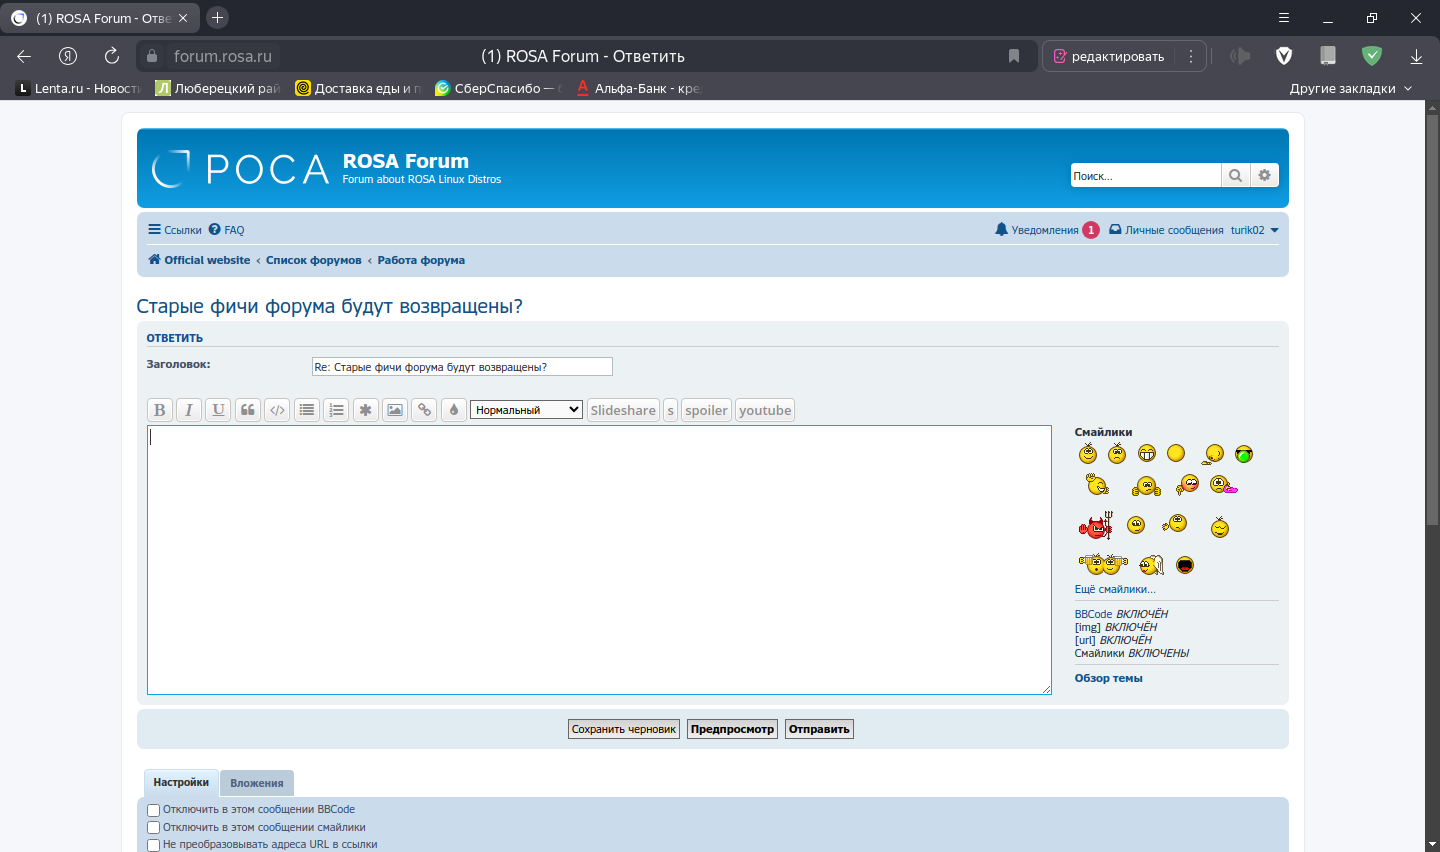The image size is (1440, 852).
Task: Apply italic formatting with the I button
Action: coord(189,410)
